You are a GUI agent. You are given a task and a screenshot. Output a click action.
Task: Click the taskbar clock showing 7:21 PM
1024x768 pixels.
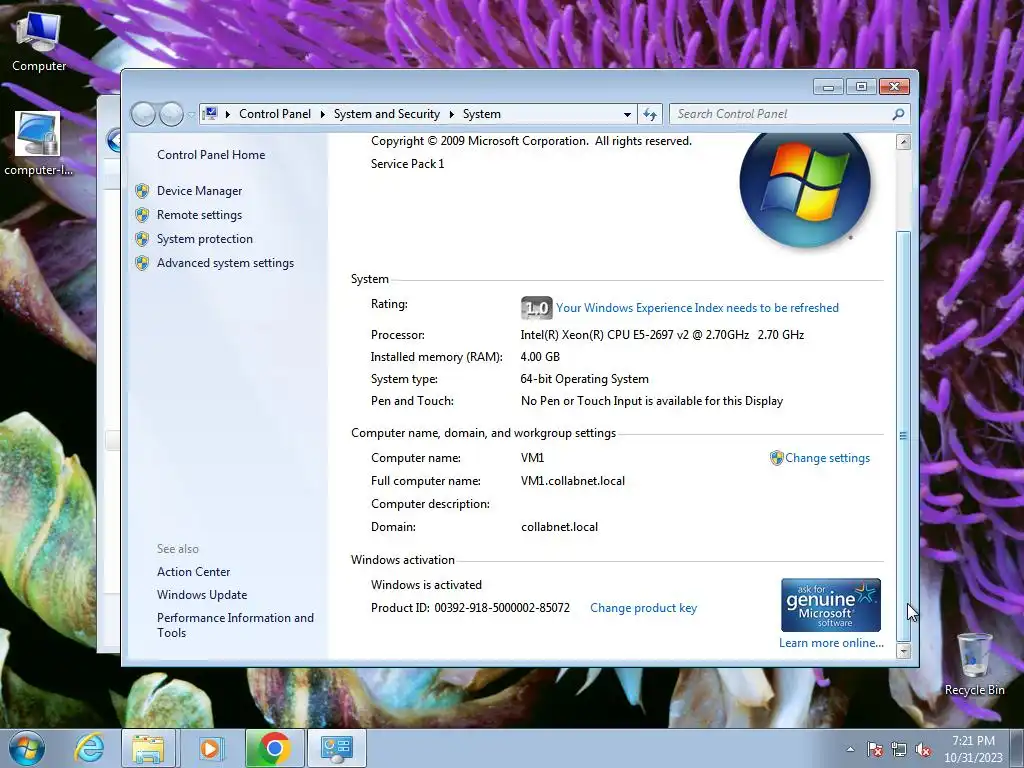pos(973,749)
